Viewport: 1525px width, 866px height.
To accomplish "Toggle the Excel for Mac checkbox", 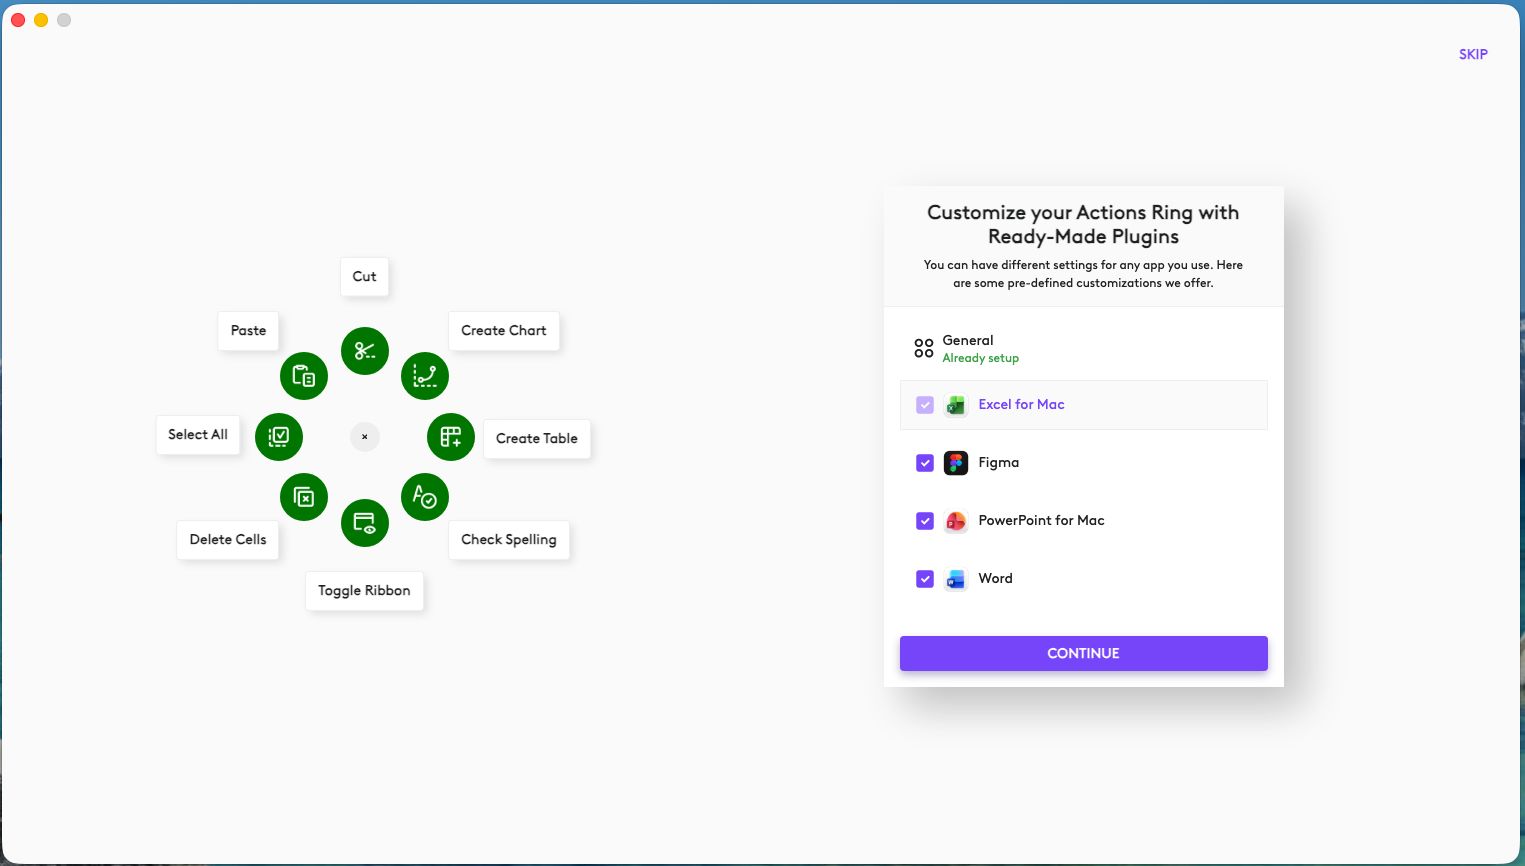I will pyautogui.click(x=925, y=405).
